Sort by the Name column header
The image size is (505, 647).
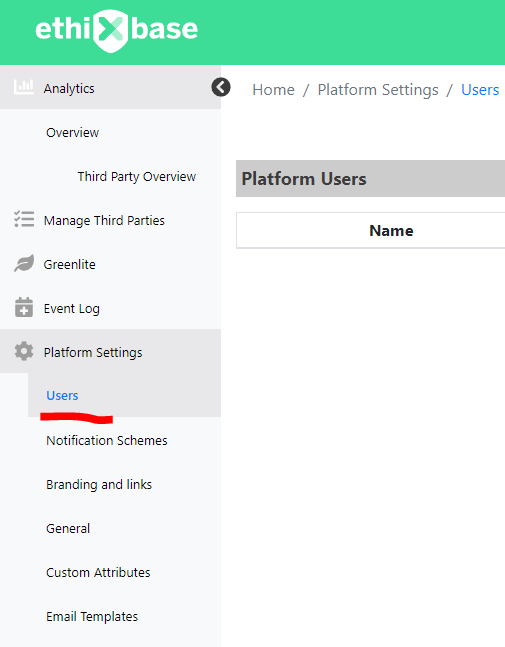coord(391,230)
